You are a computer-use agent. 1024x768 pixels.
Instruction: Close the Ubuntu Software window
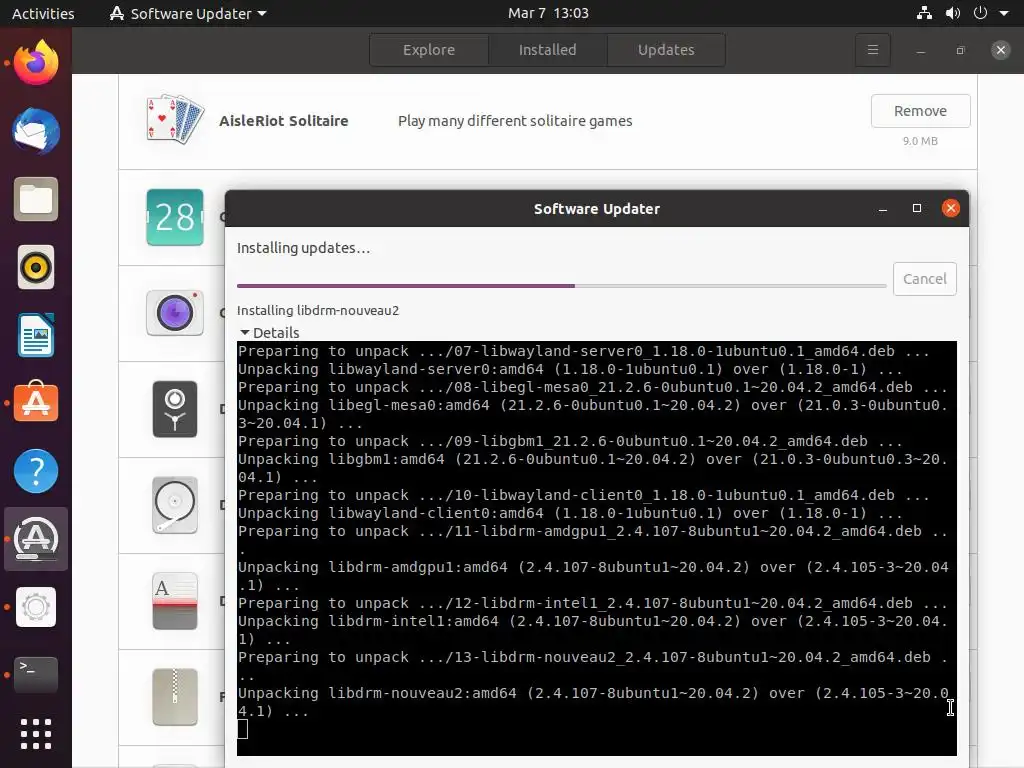click(x=1000, y=50)
